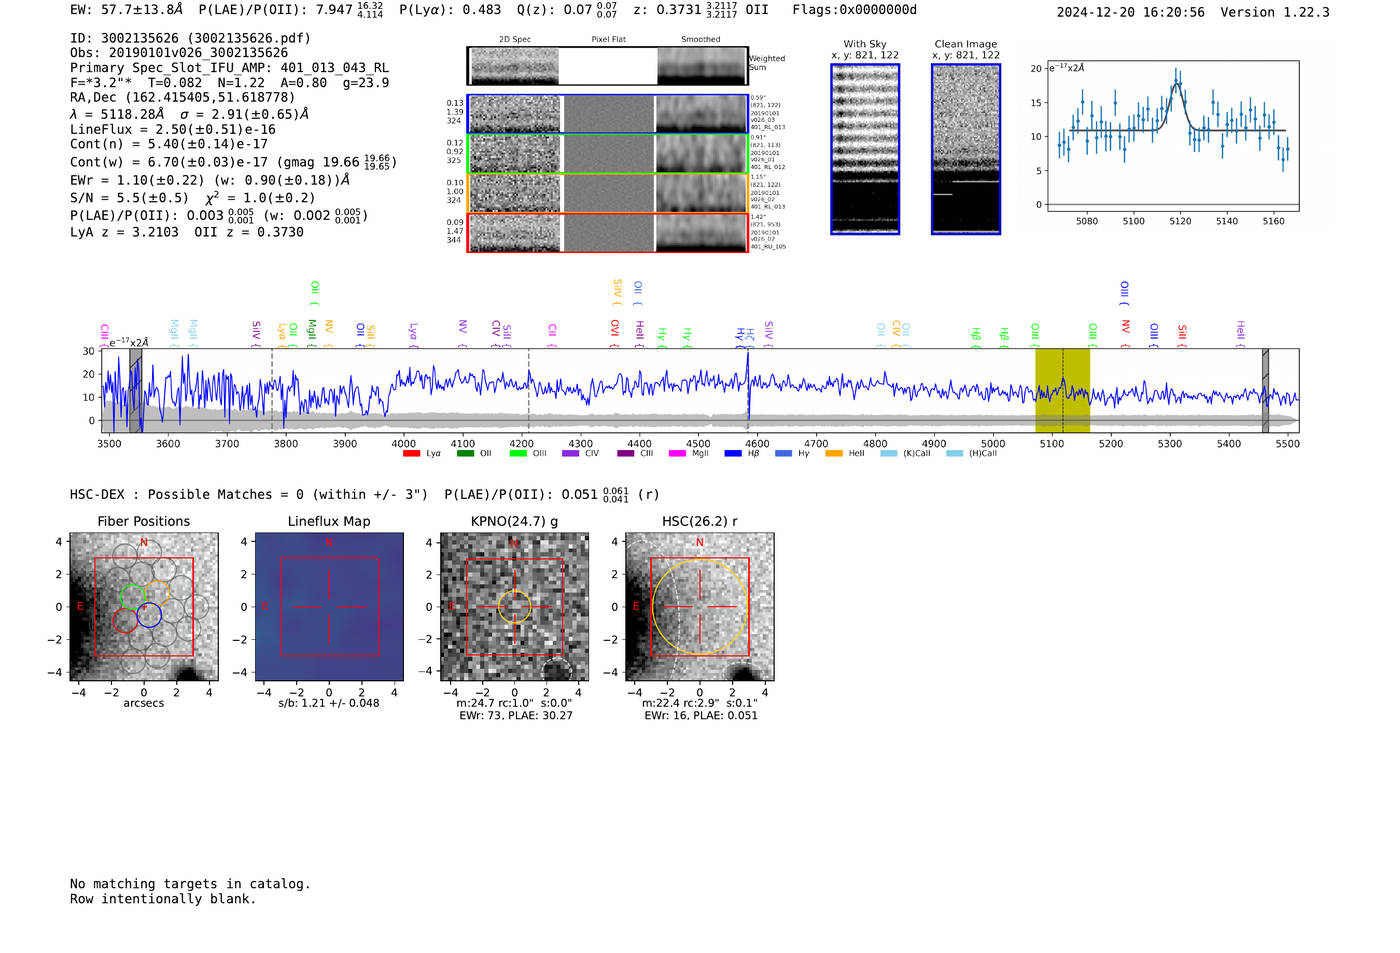Image resolution: width=1400 pixels, height=953 pixels.
Task: Click the gray hatched band near 3550 Å
Action: coord(135,390)
